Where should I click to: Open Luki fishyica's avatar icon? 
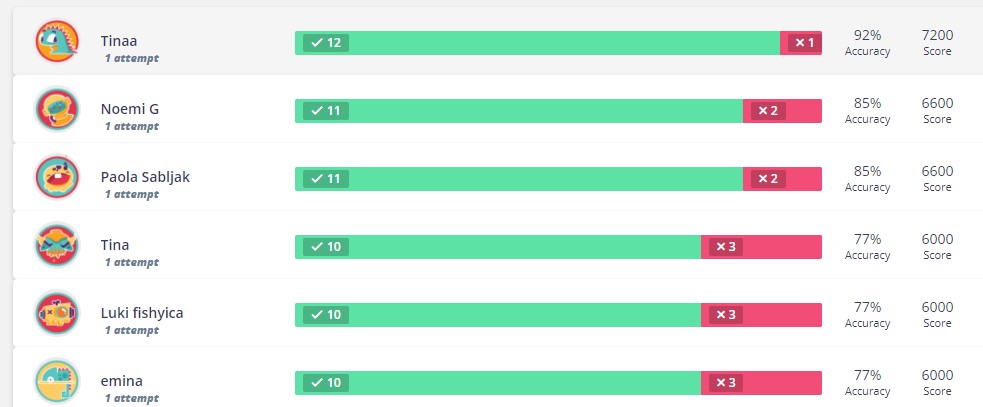57,313
